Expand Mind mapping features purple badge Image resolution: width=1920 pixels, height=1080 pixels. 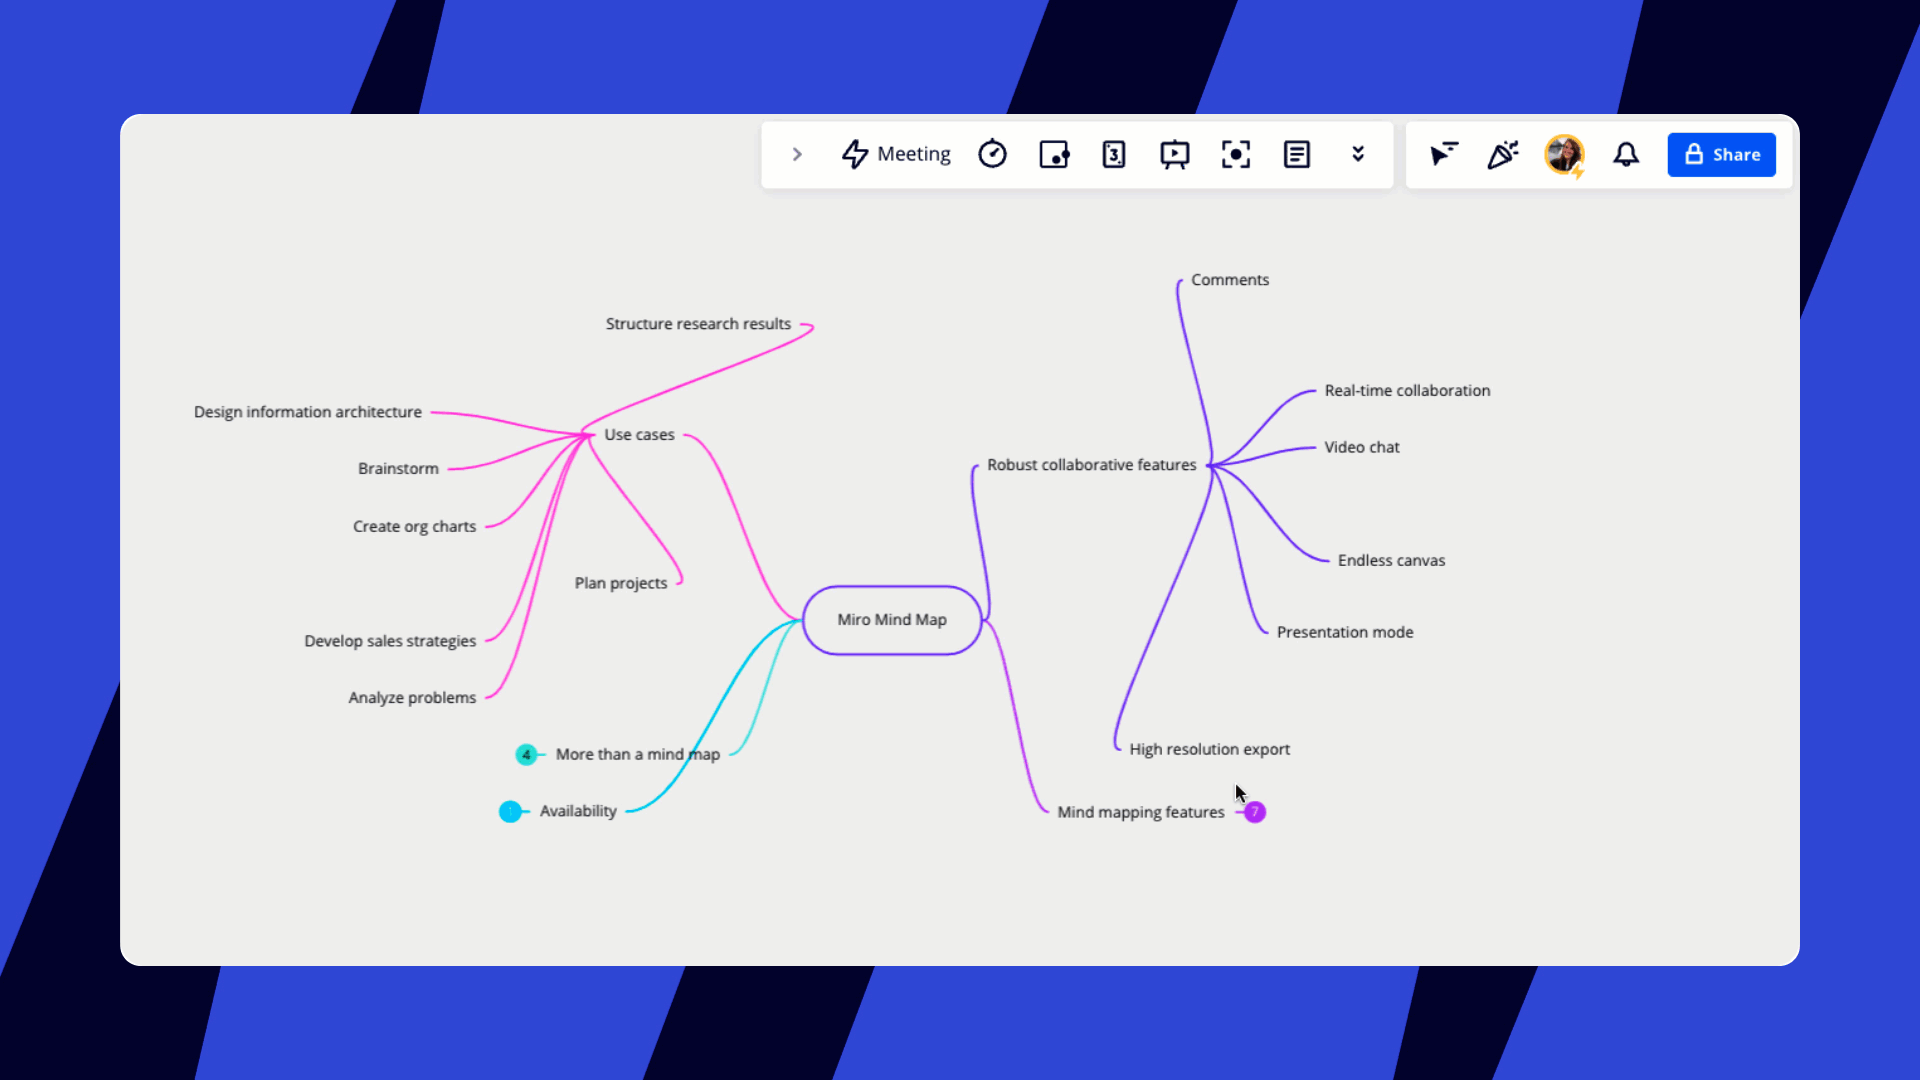[1255, 812]
